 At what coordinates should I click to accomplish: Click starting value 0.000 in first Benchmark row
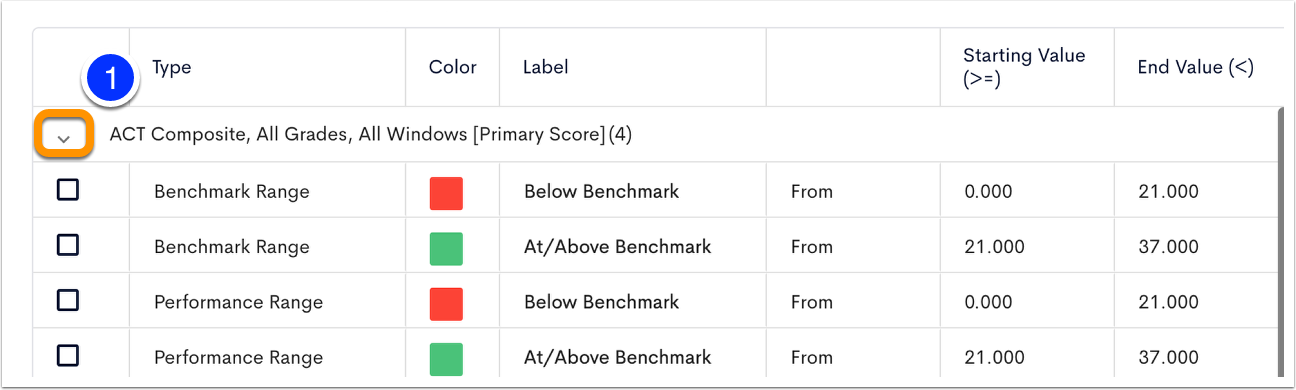[x=988, y=192]
